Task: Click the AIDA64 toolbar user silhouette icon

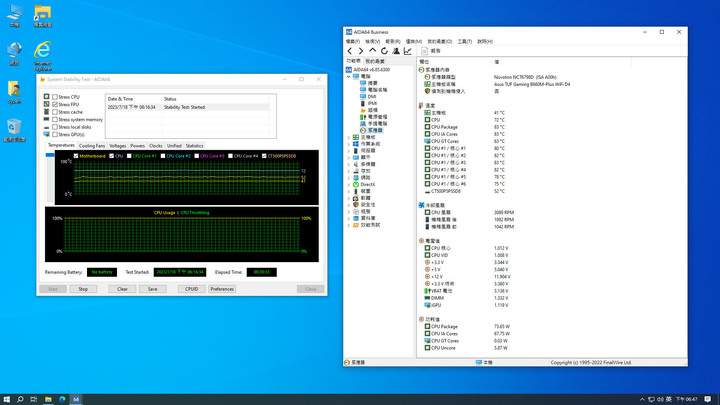Action: 396,51
